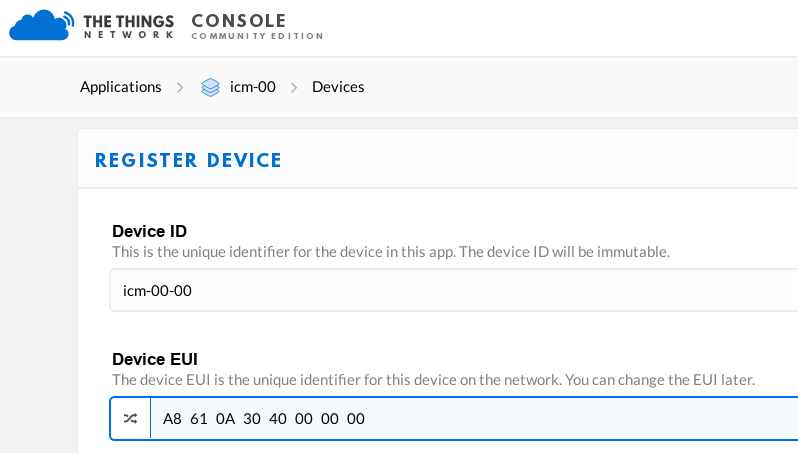The image size is (798, 453).
Task: Click the Device EUI description text
Action: pos(432,380)
